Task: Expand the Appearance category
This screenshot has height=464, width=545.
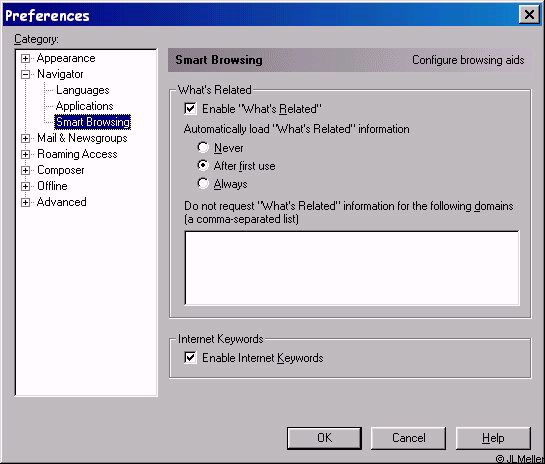Action: [x=25, y=58]
